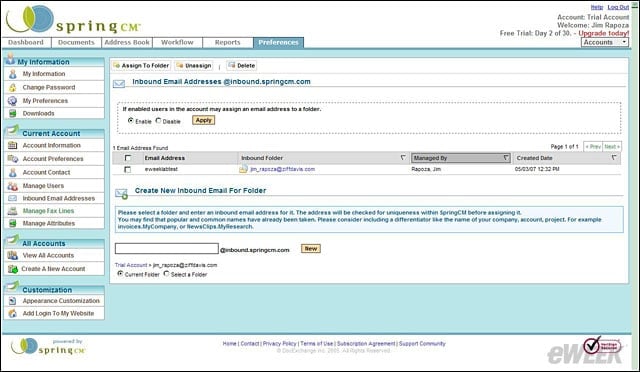The image size is (640, 372).
Task: Open the Terms of Use footer link
Action: (317, 344)
